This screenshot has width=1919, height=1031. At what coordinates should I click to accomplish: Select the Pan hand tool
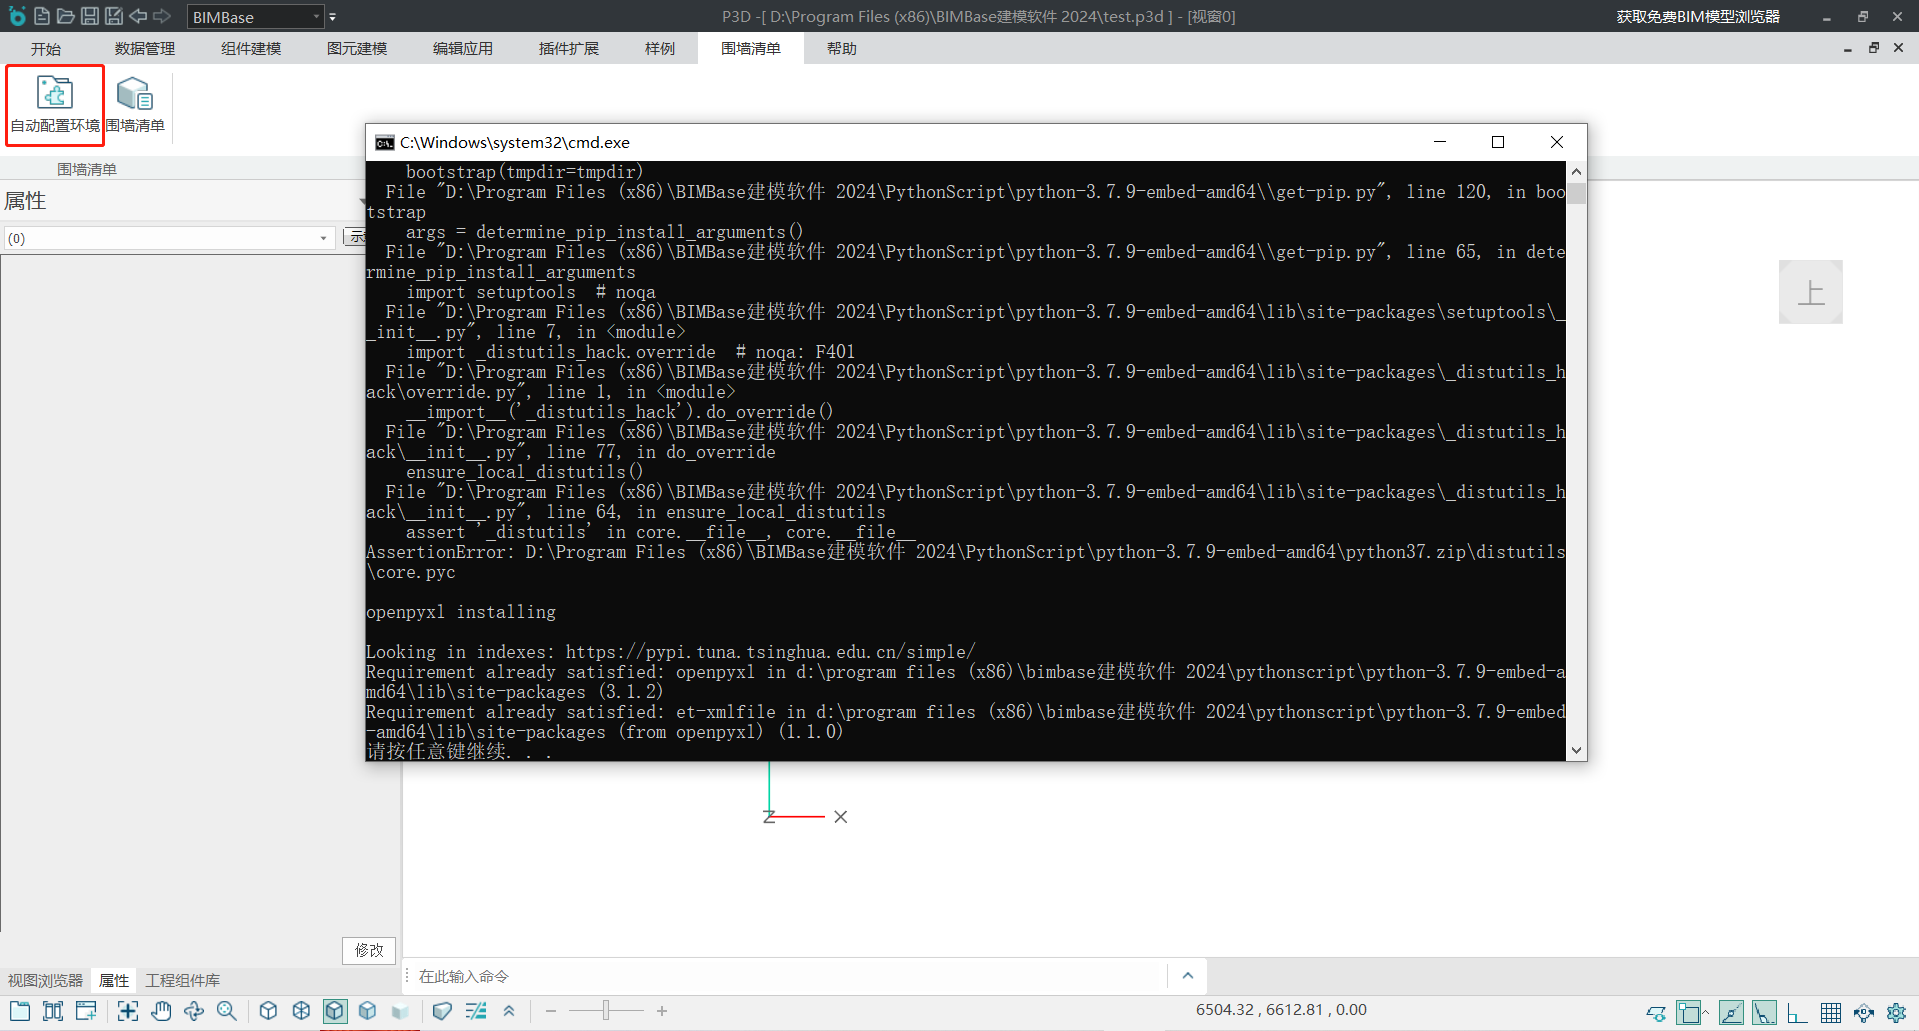click(x=161, y=1011)
